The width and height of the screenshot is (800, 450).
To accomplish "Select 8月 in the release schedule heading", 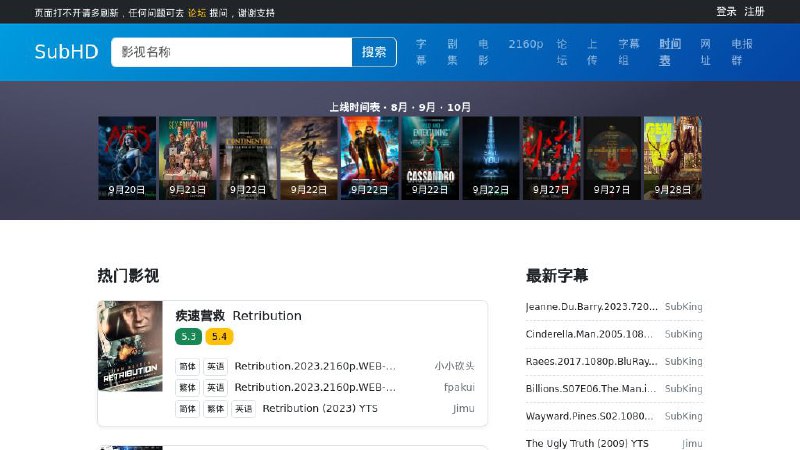I will click(x=399, y=107).
